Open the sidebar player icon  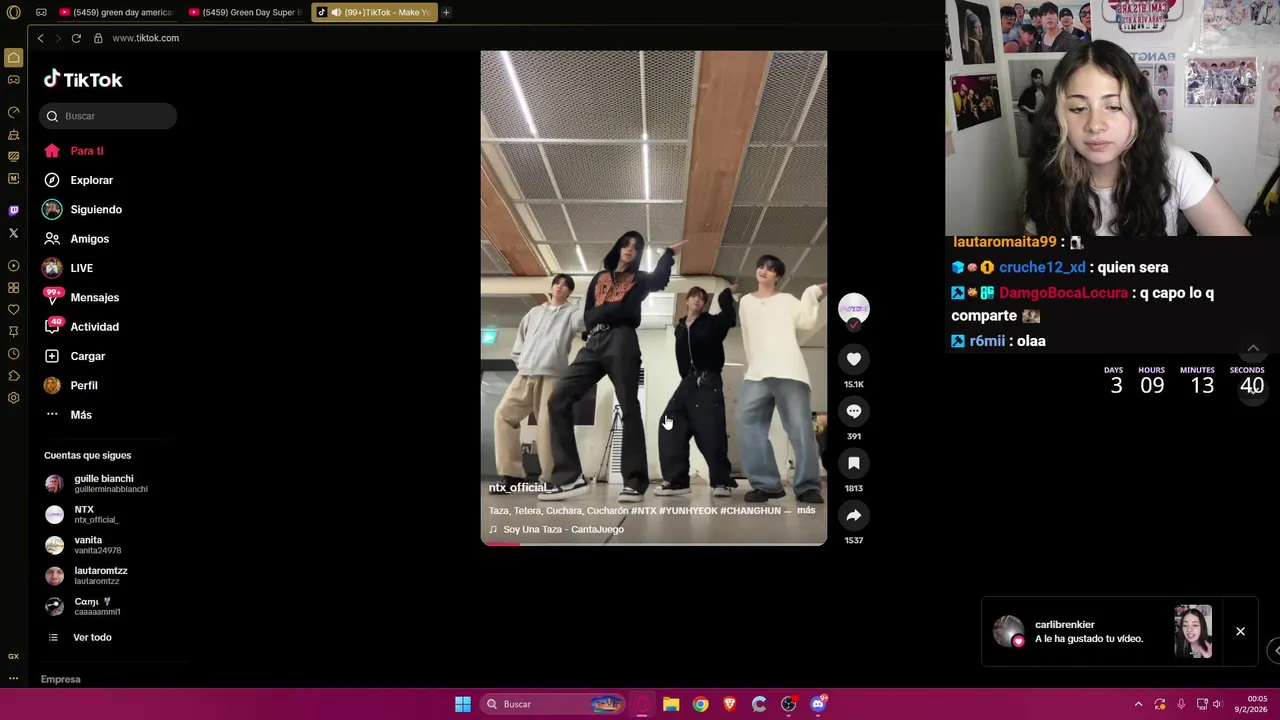(13, 266)
